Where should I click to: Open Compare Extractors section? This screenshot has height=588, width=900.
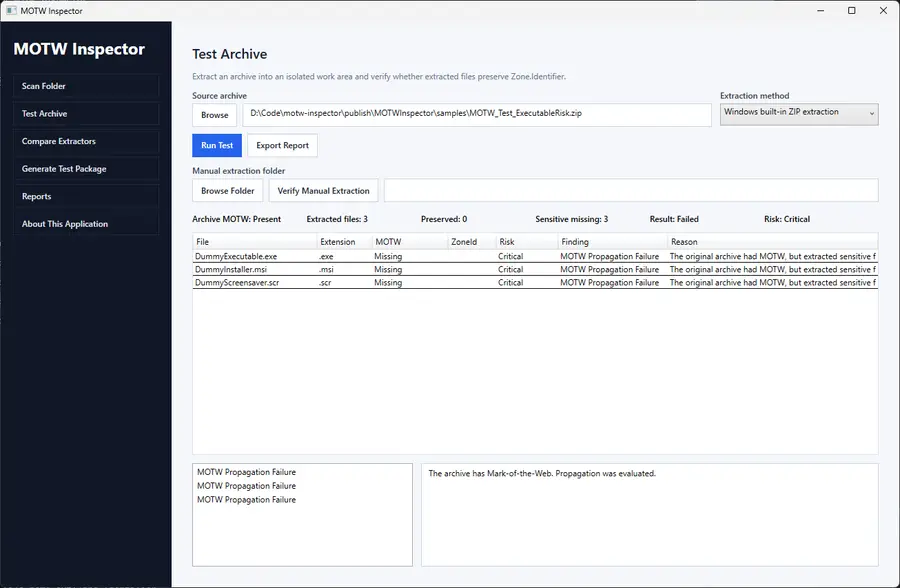pyautogui.click(x=86, y=141)
